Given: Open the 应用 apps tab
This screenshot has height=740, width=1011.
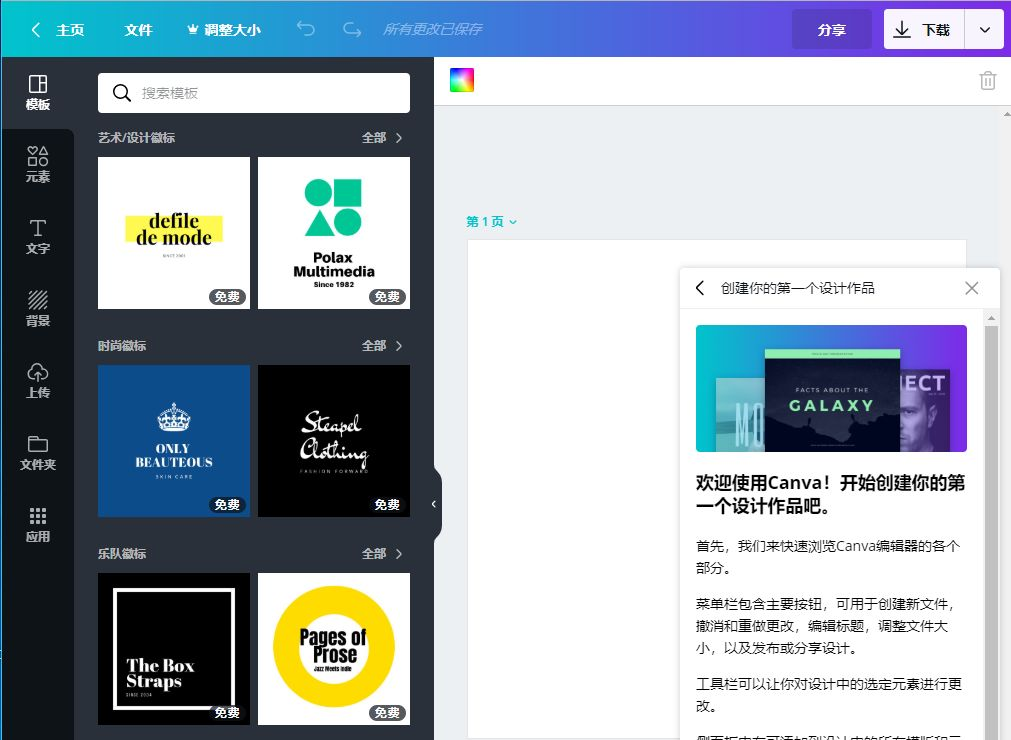Looking at the screenshot, I should pyautogui.click(x=37, y=525).
